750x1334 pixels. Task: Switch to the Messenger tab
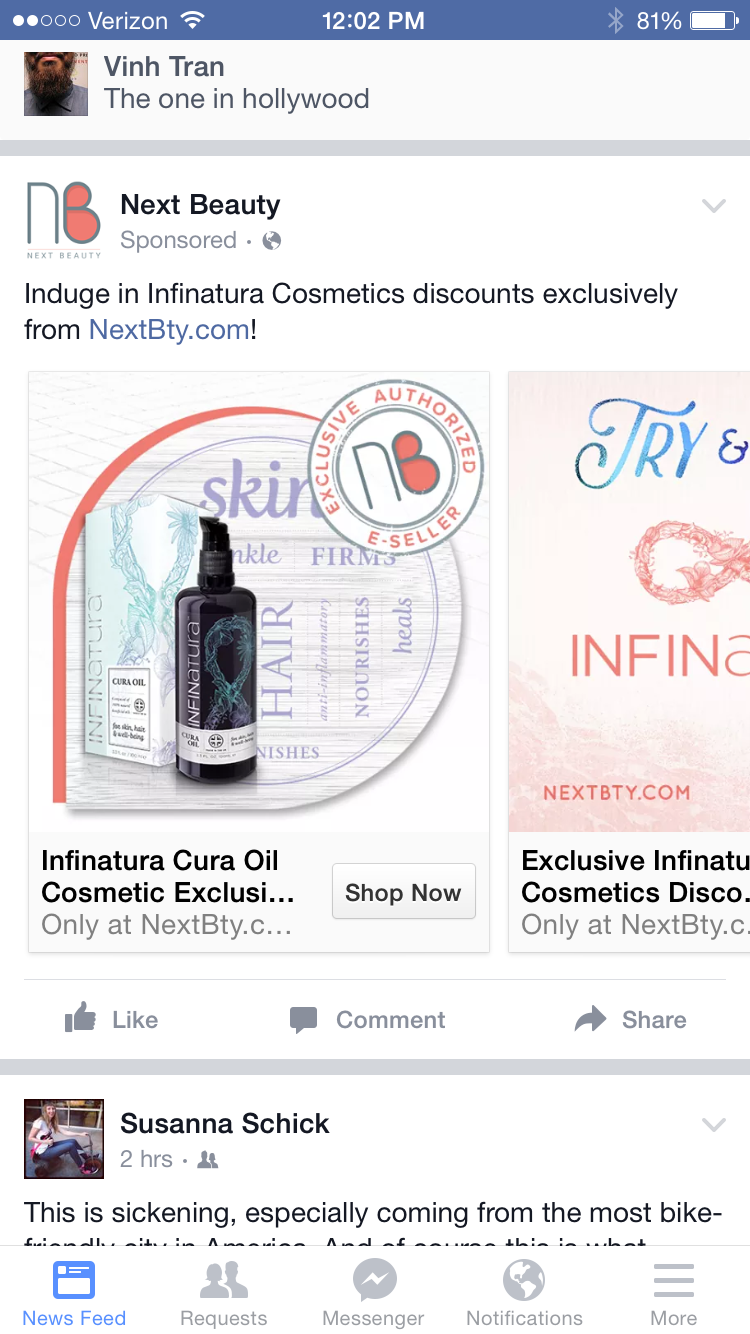click(374, 1293)
